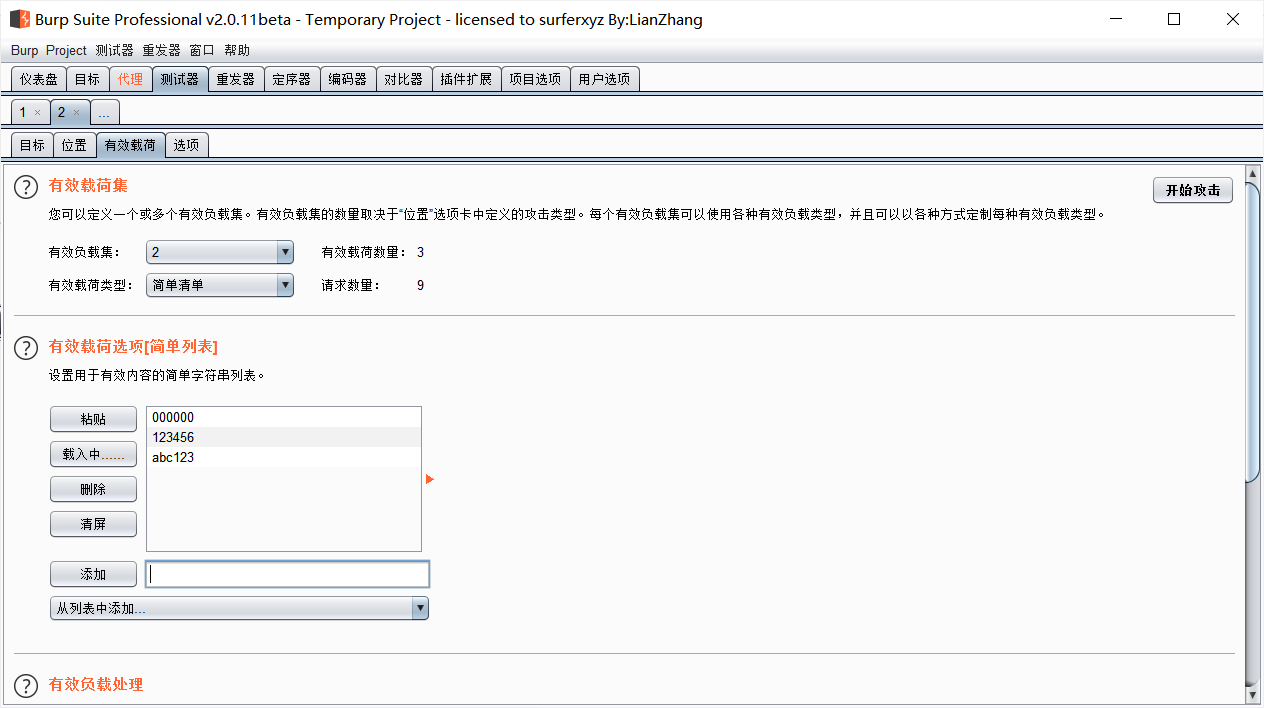
Task: Close Intruder attack tab 1
Action: click(x=37, y=112)
